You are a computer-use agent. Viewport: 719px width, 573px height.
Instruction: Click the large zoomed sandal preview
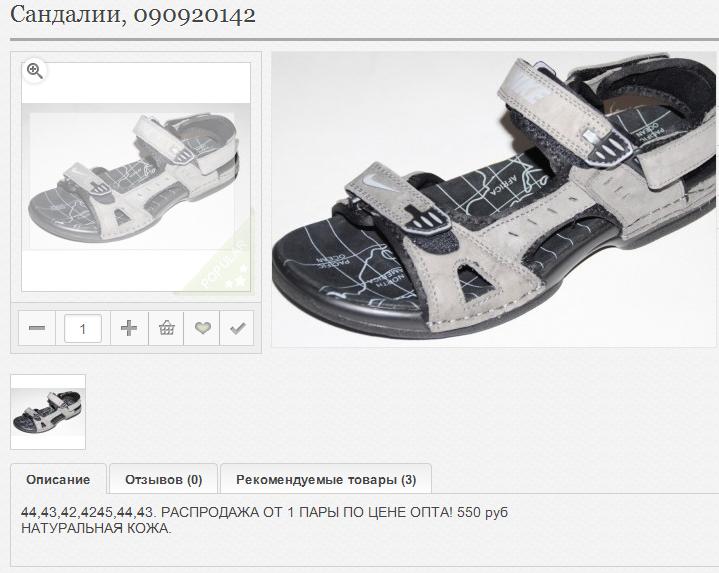coord(494,199)
